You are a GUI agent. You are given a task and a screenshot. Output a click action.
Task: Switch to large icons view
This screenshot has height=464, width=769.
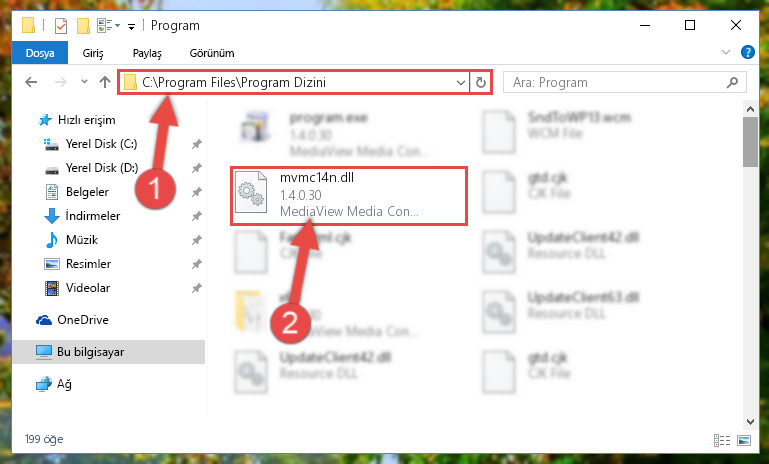point(743,440)
